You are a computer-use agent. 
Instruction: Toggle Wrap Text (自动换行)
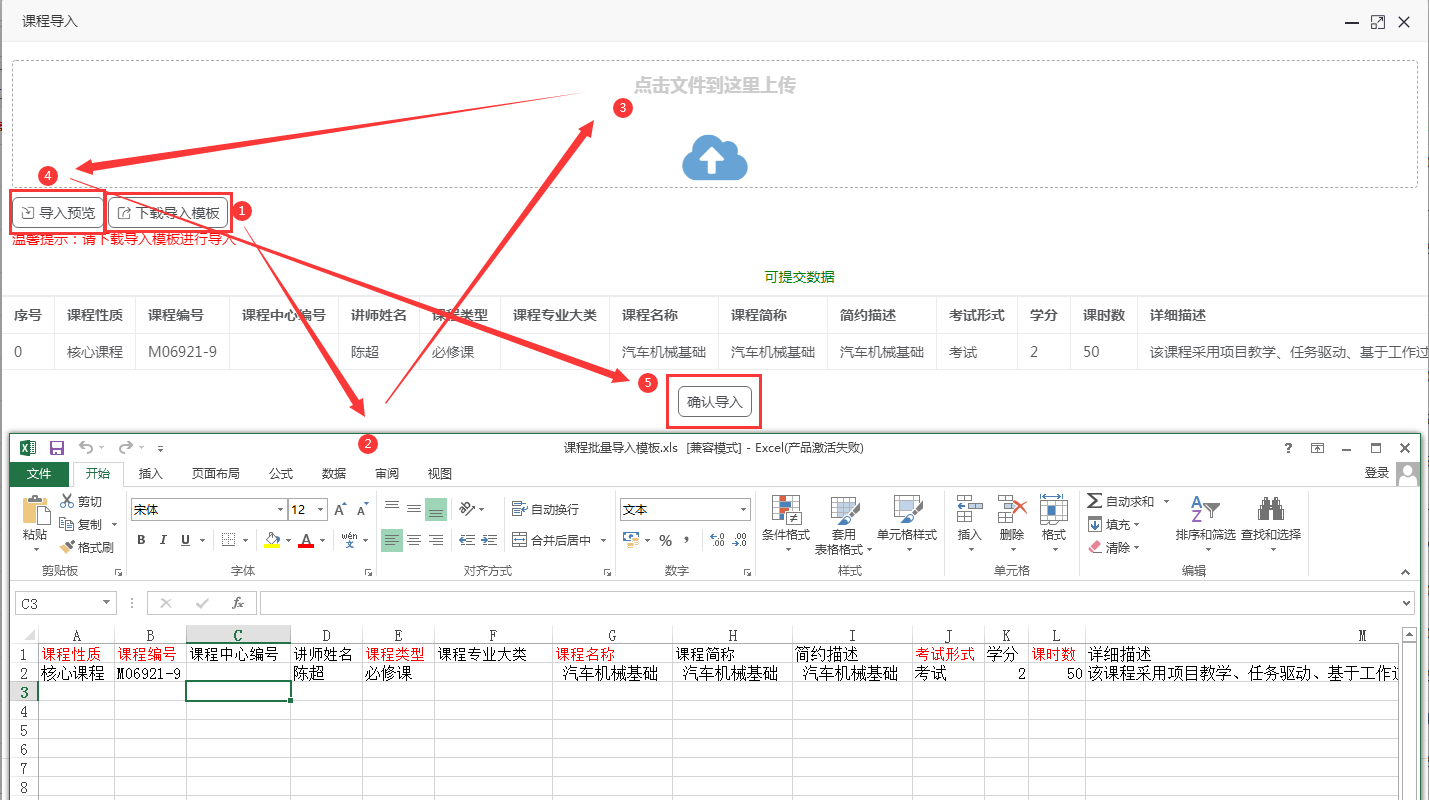click(545, 509)
